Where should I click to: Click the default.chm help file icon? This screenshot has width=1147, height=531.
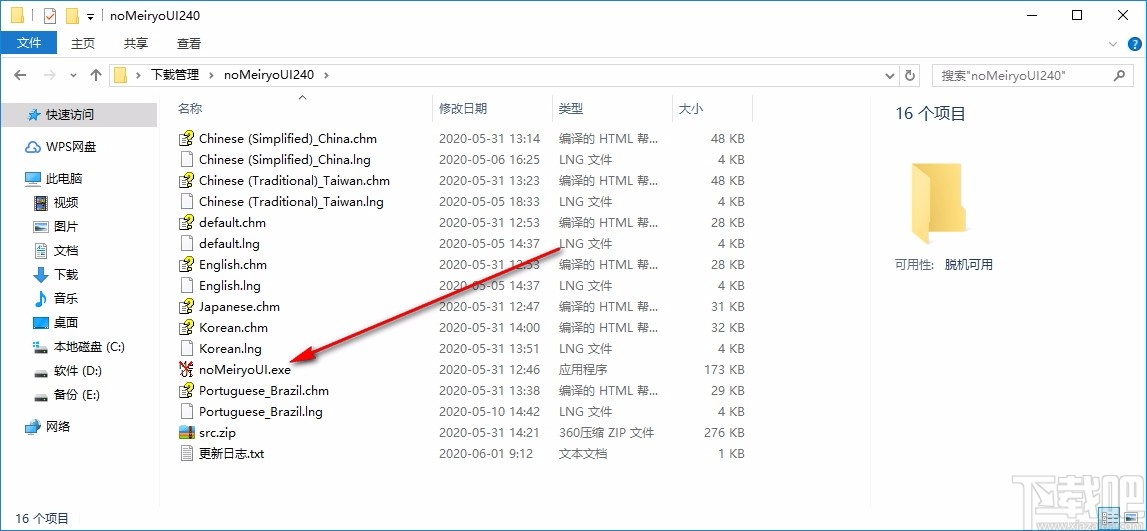click(x=187, y=222)
